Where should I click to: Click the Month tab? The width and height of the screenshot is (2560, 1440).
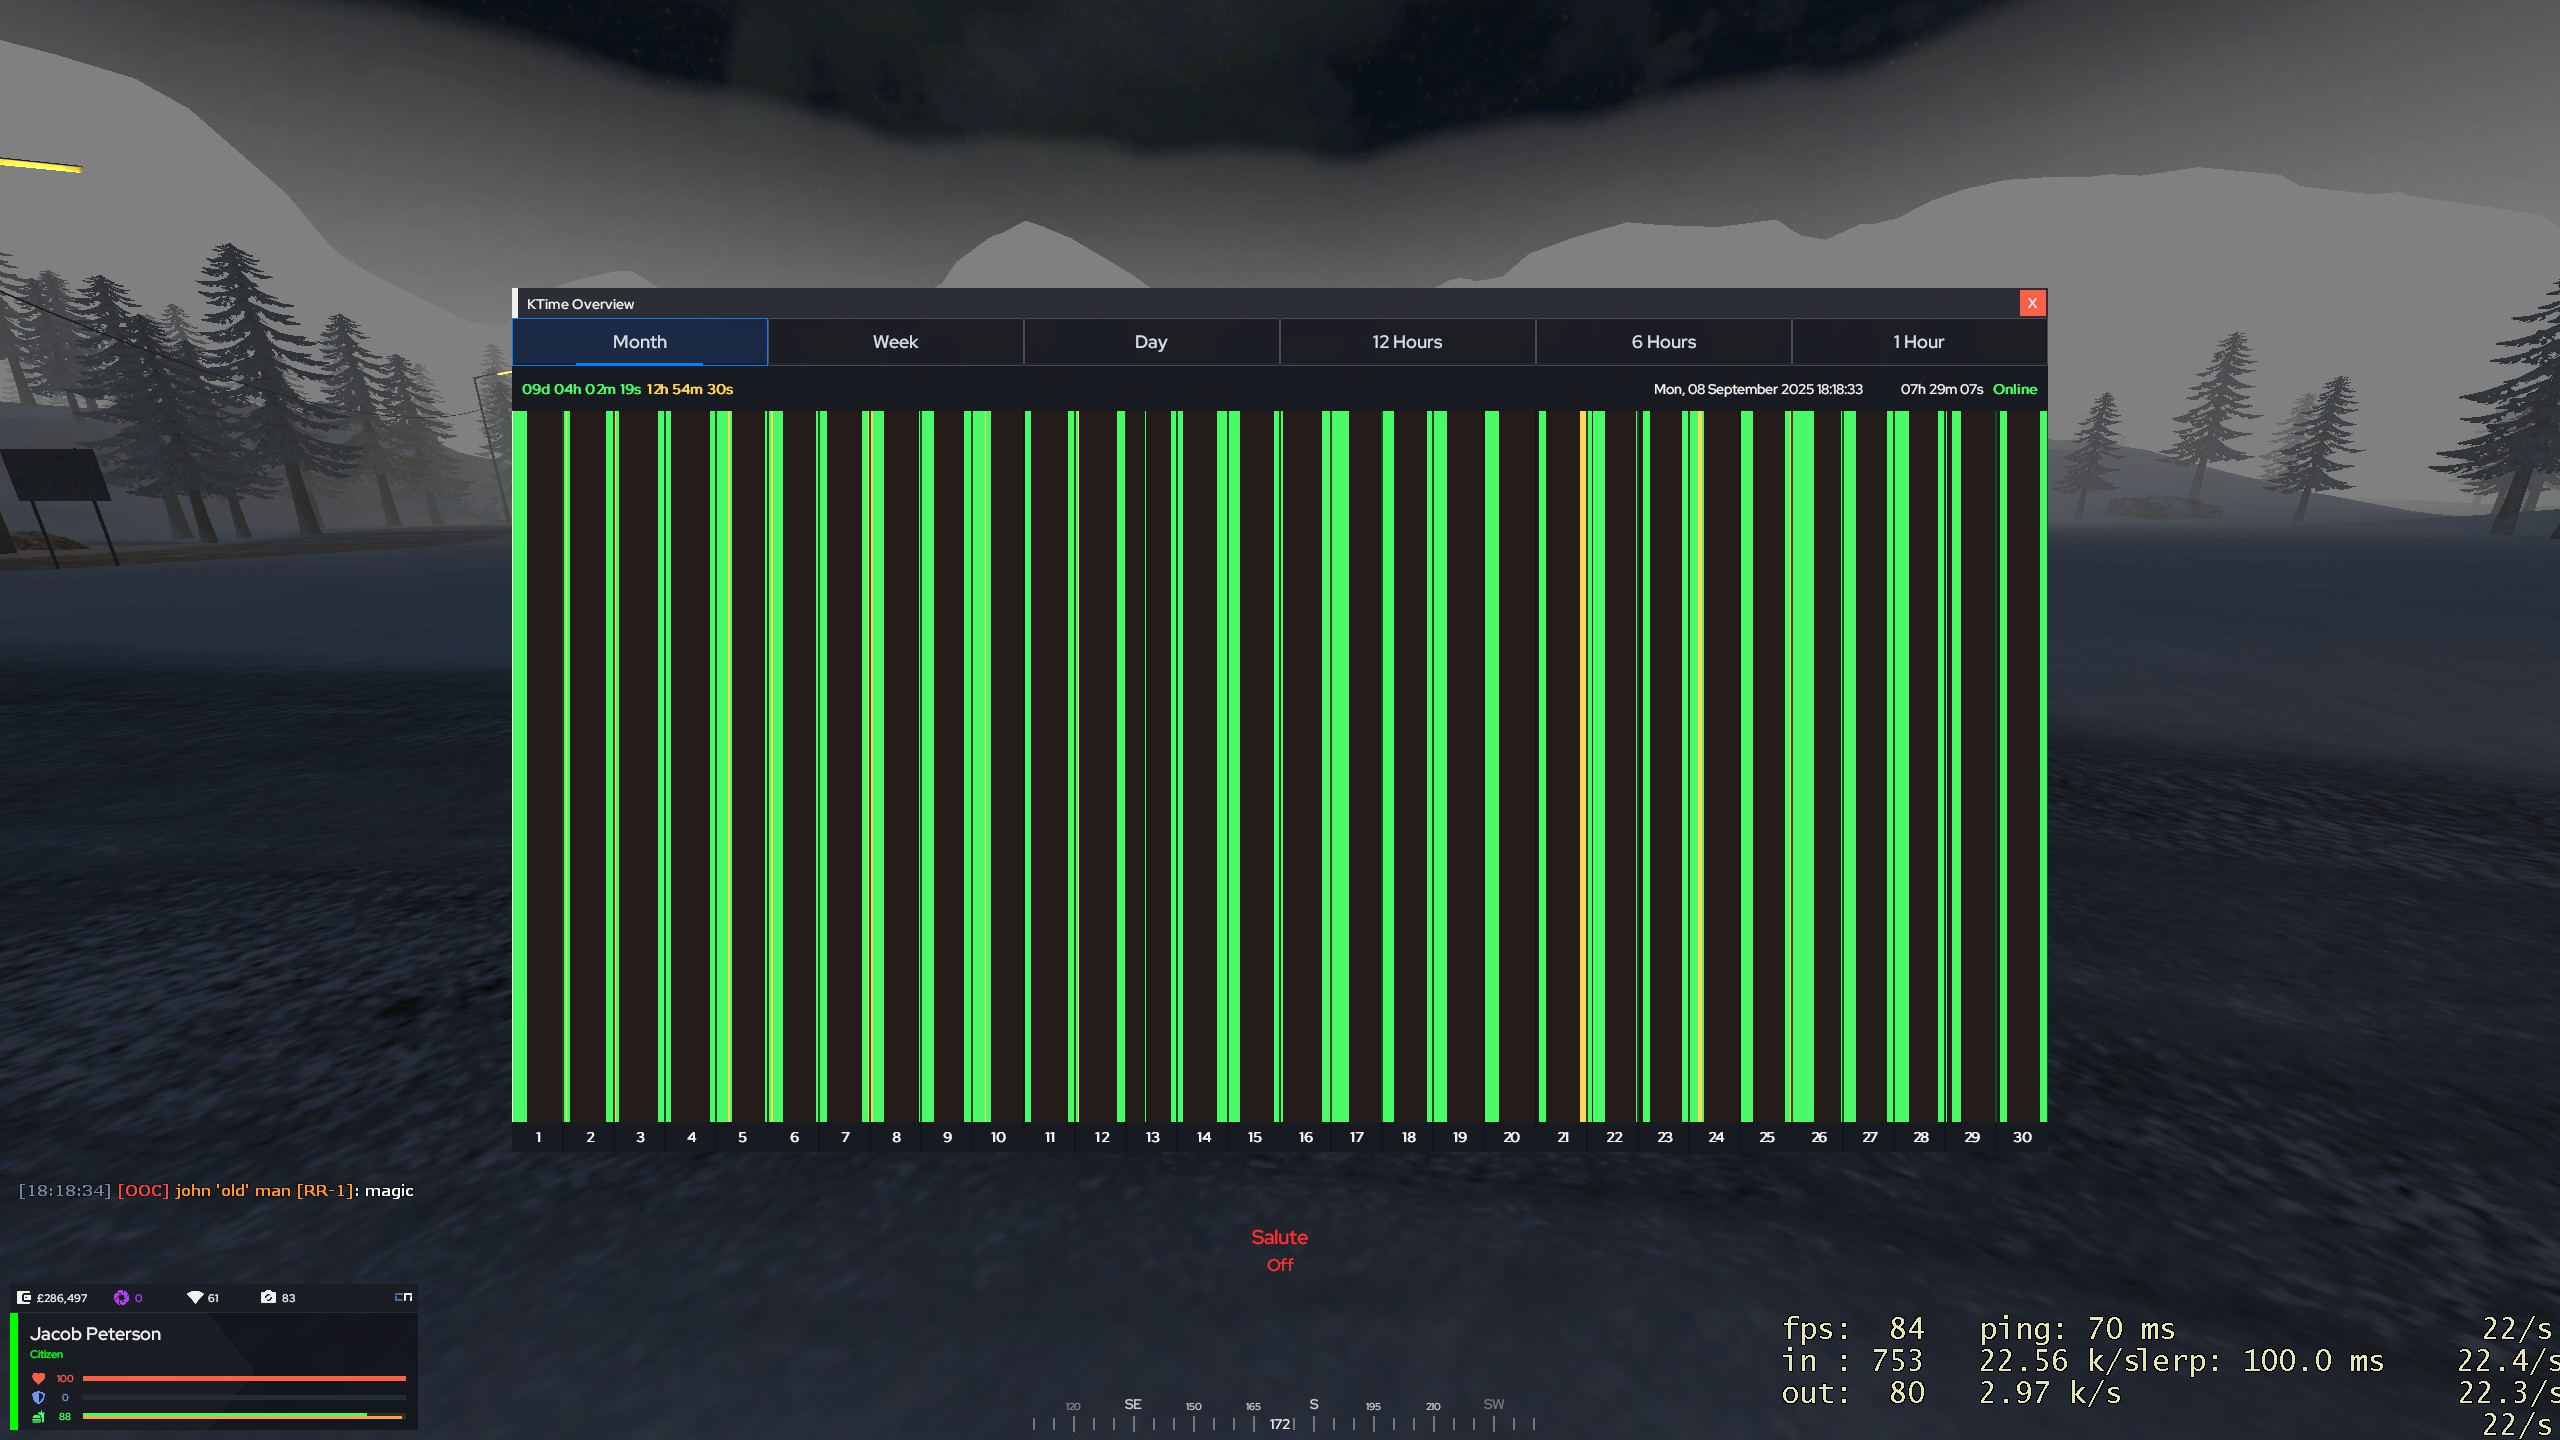pos(640,342)
